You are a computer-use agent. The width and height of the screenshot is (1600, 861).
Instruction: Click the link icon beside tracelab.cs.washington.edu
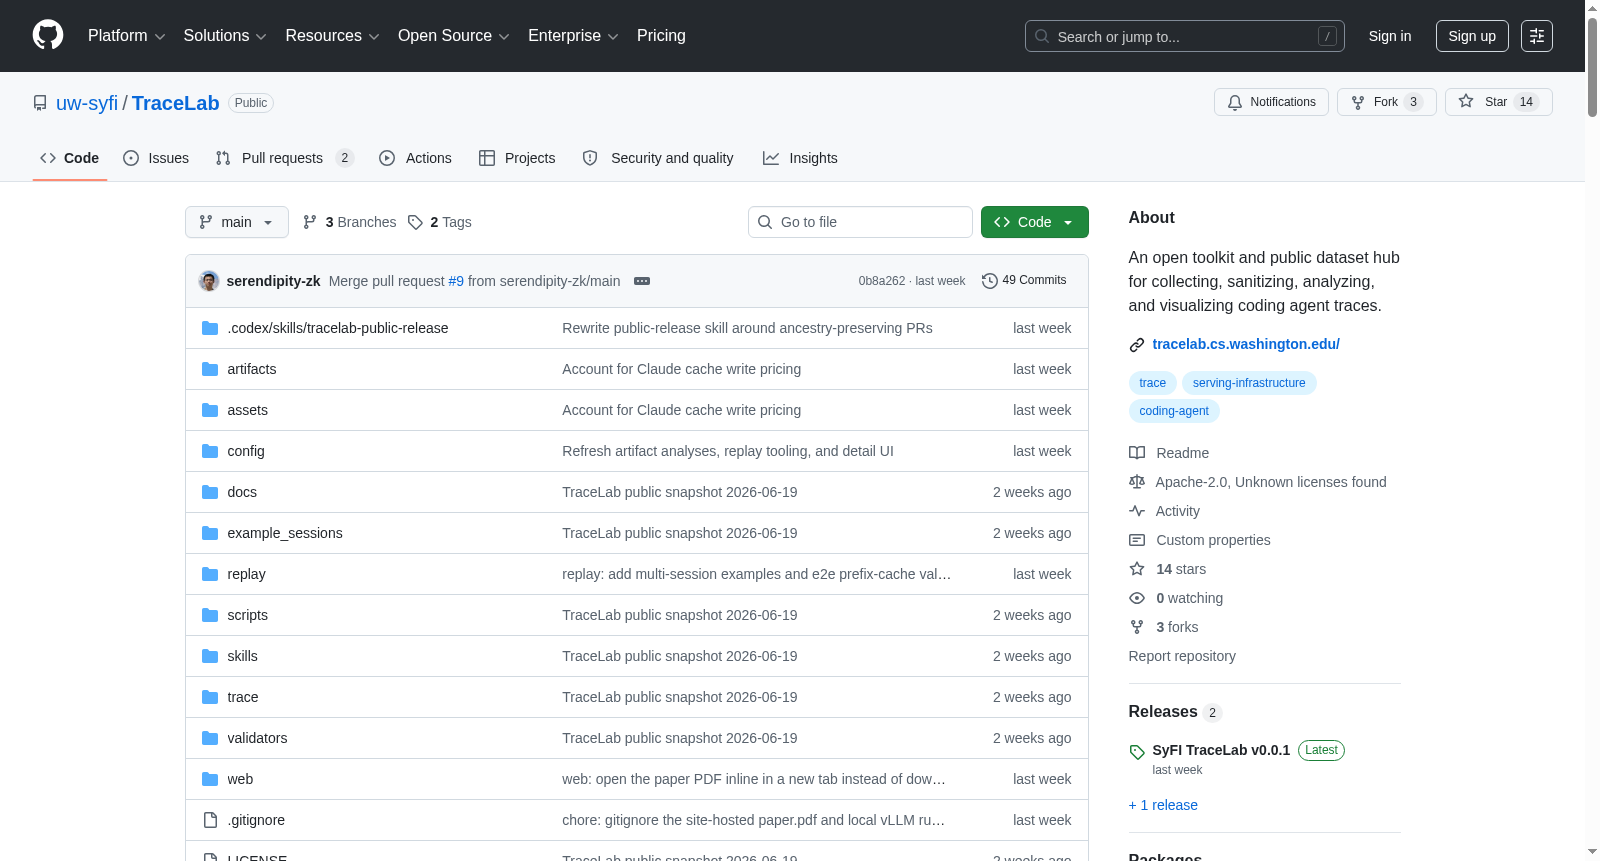pos(1137,345)
